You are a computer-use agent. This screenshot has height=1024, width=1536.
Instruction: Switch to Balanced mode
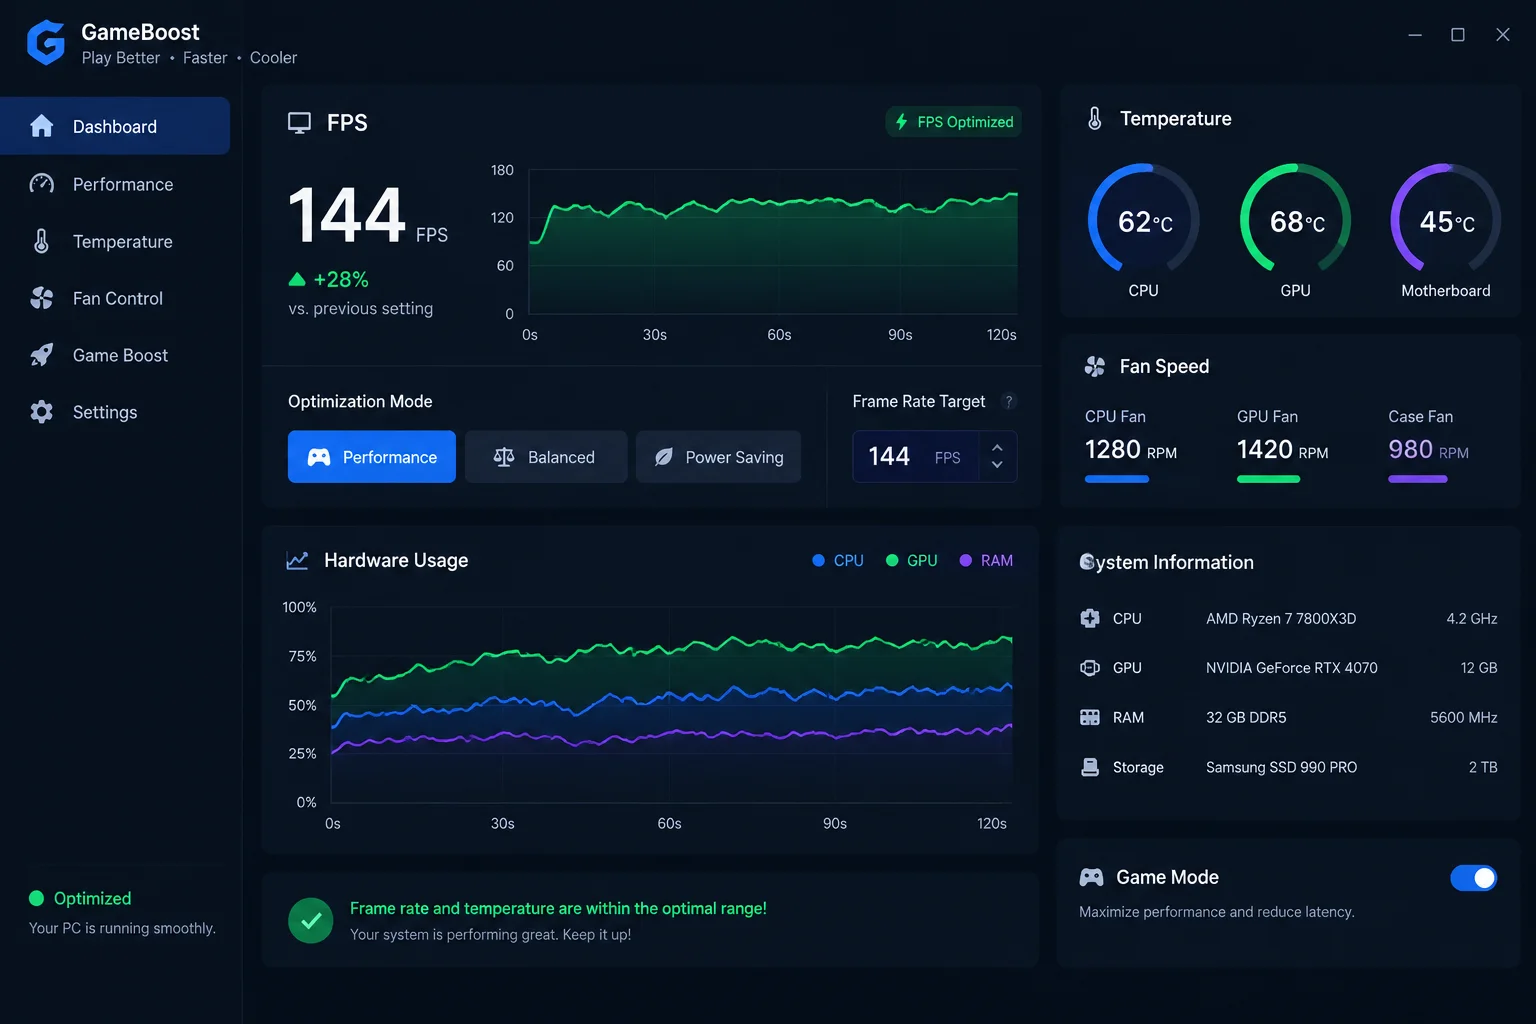[546, 457]
